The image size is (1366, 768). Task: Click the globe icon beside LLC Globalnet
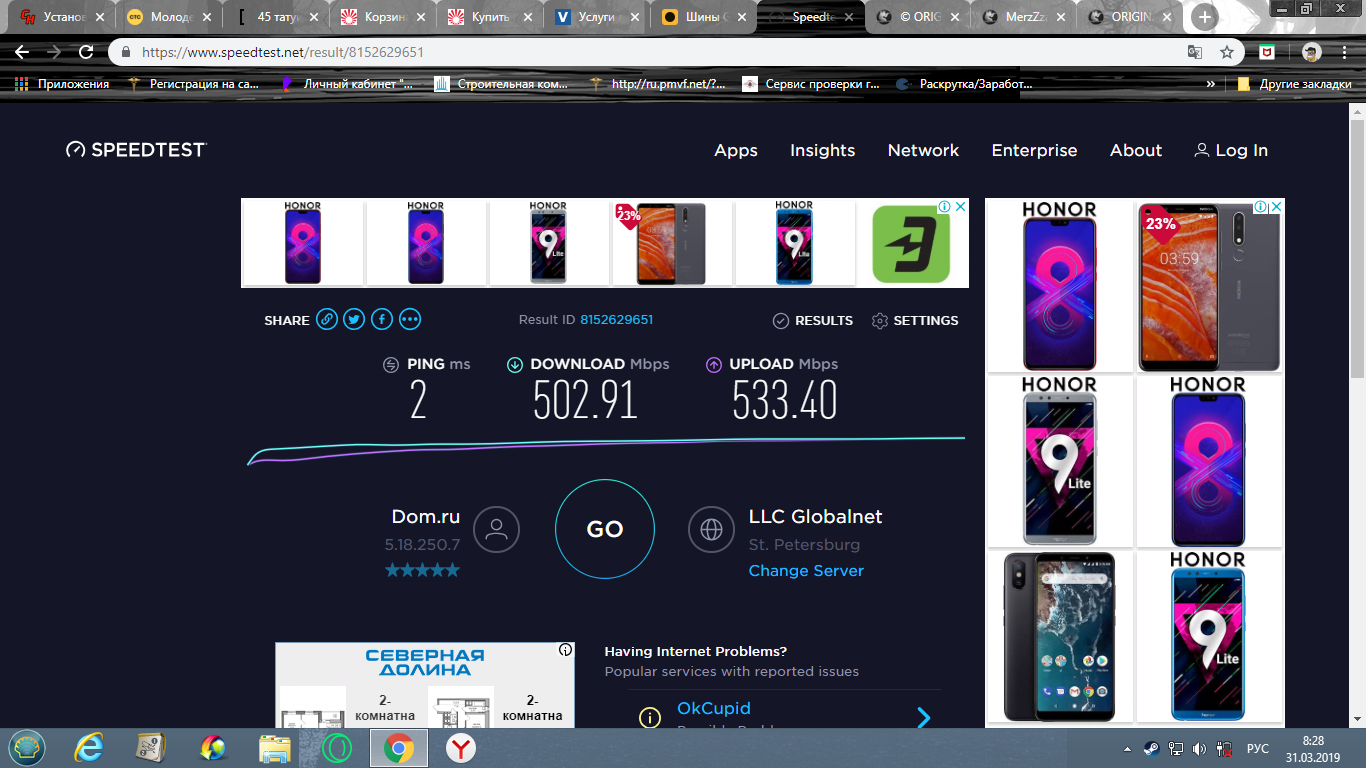coord(712,529)
